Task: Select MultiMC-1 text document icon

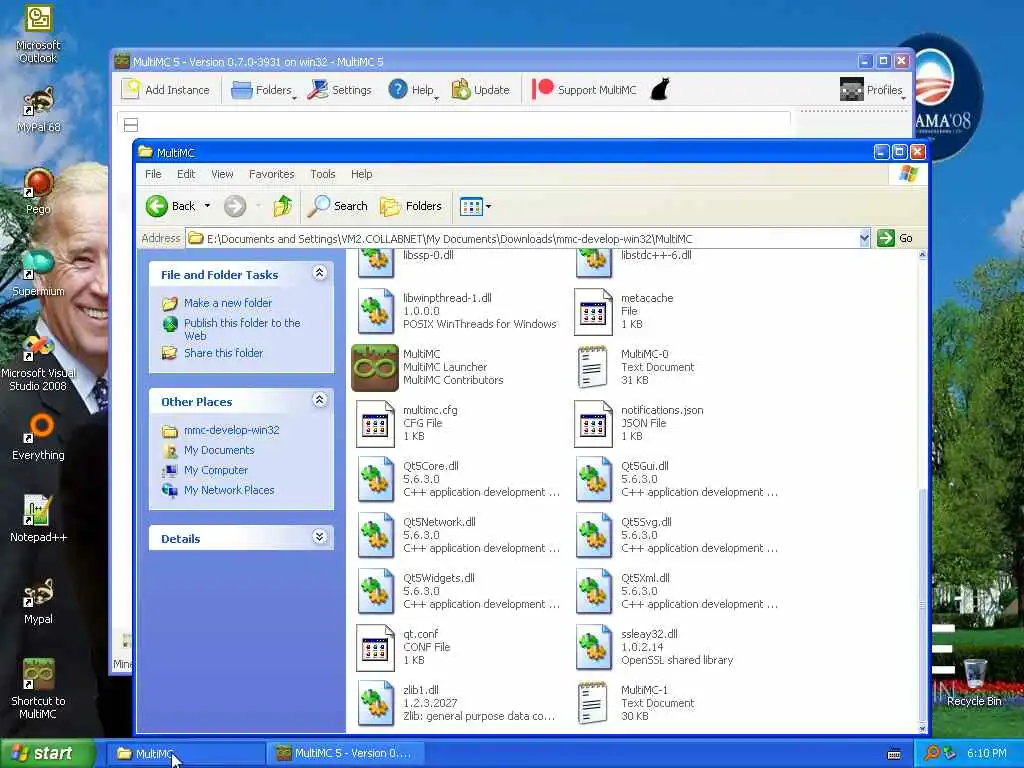Action: pos(593,703)
